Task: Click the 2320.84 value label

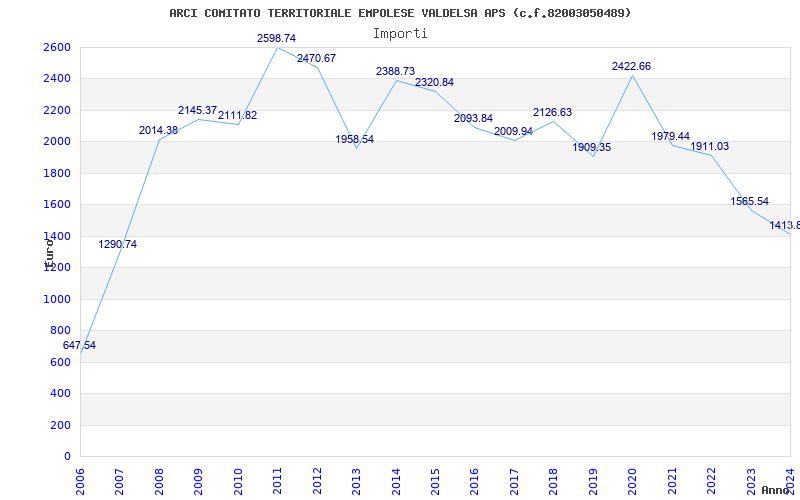Action: pyautogui.click(x=434, y=83)
